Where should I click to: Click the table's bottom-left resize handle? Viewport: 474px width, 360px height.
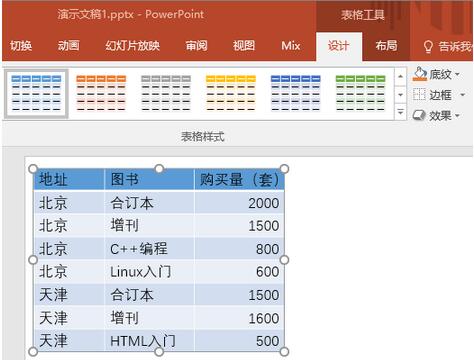point(33,351)
